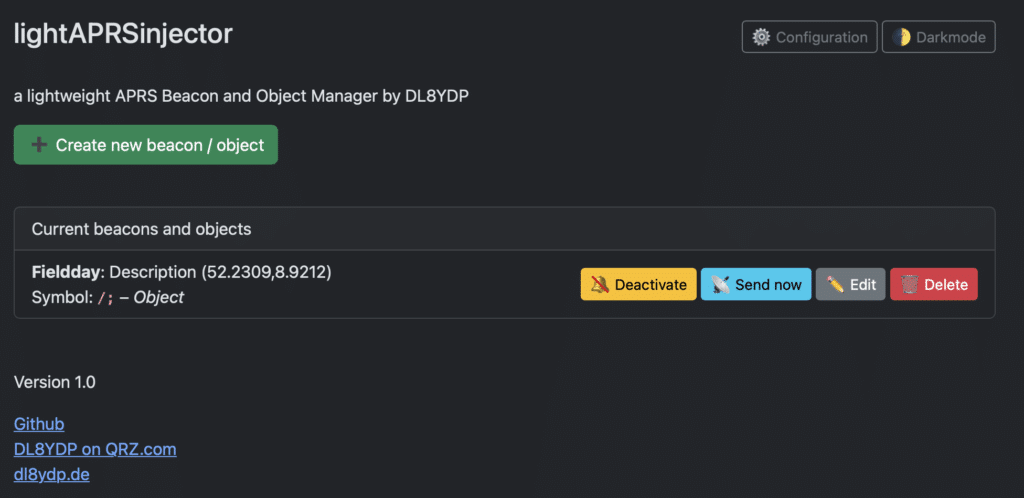Click the Symbol /; code text
Image resolution: width=1024 pixels, height=498 pixels.
tap(105, 298)
